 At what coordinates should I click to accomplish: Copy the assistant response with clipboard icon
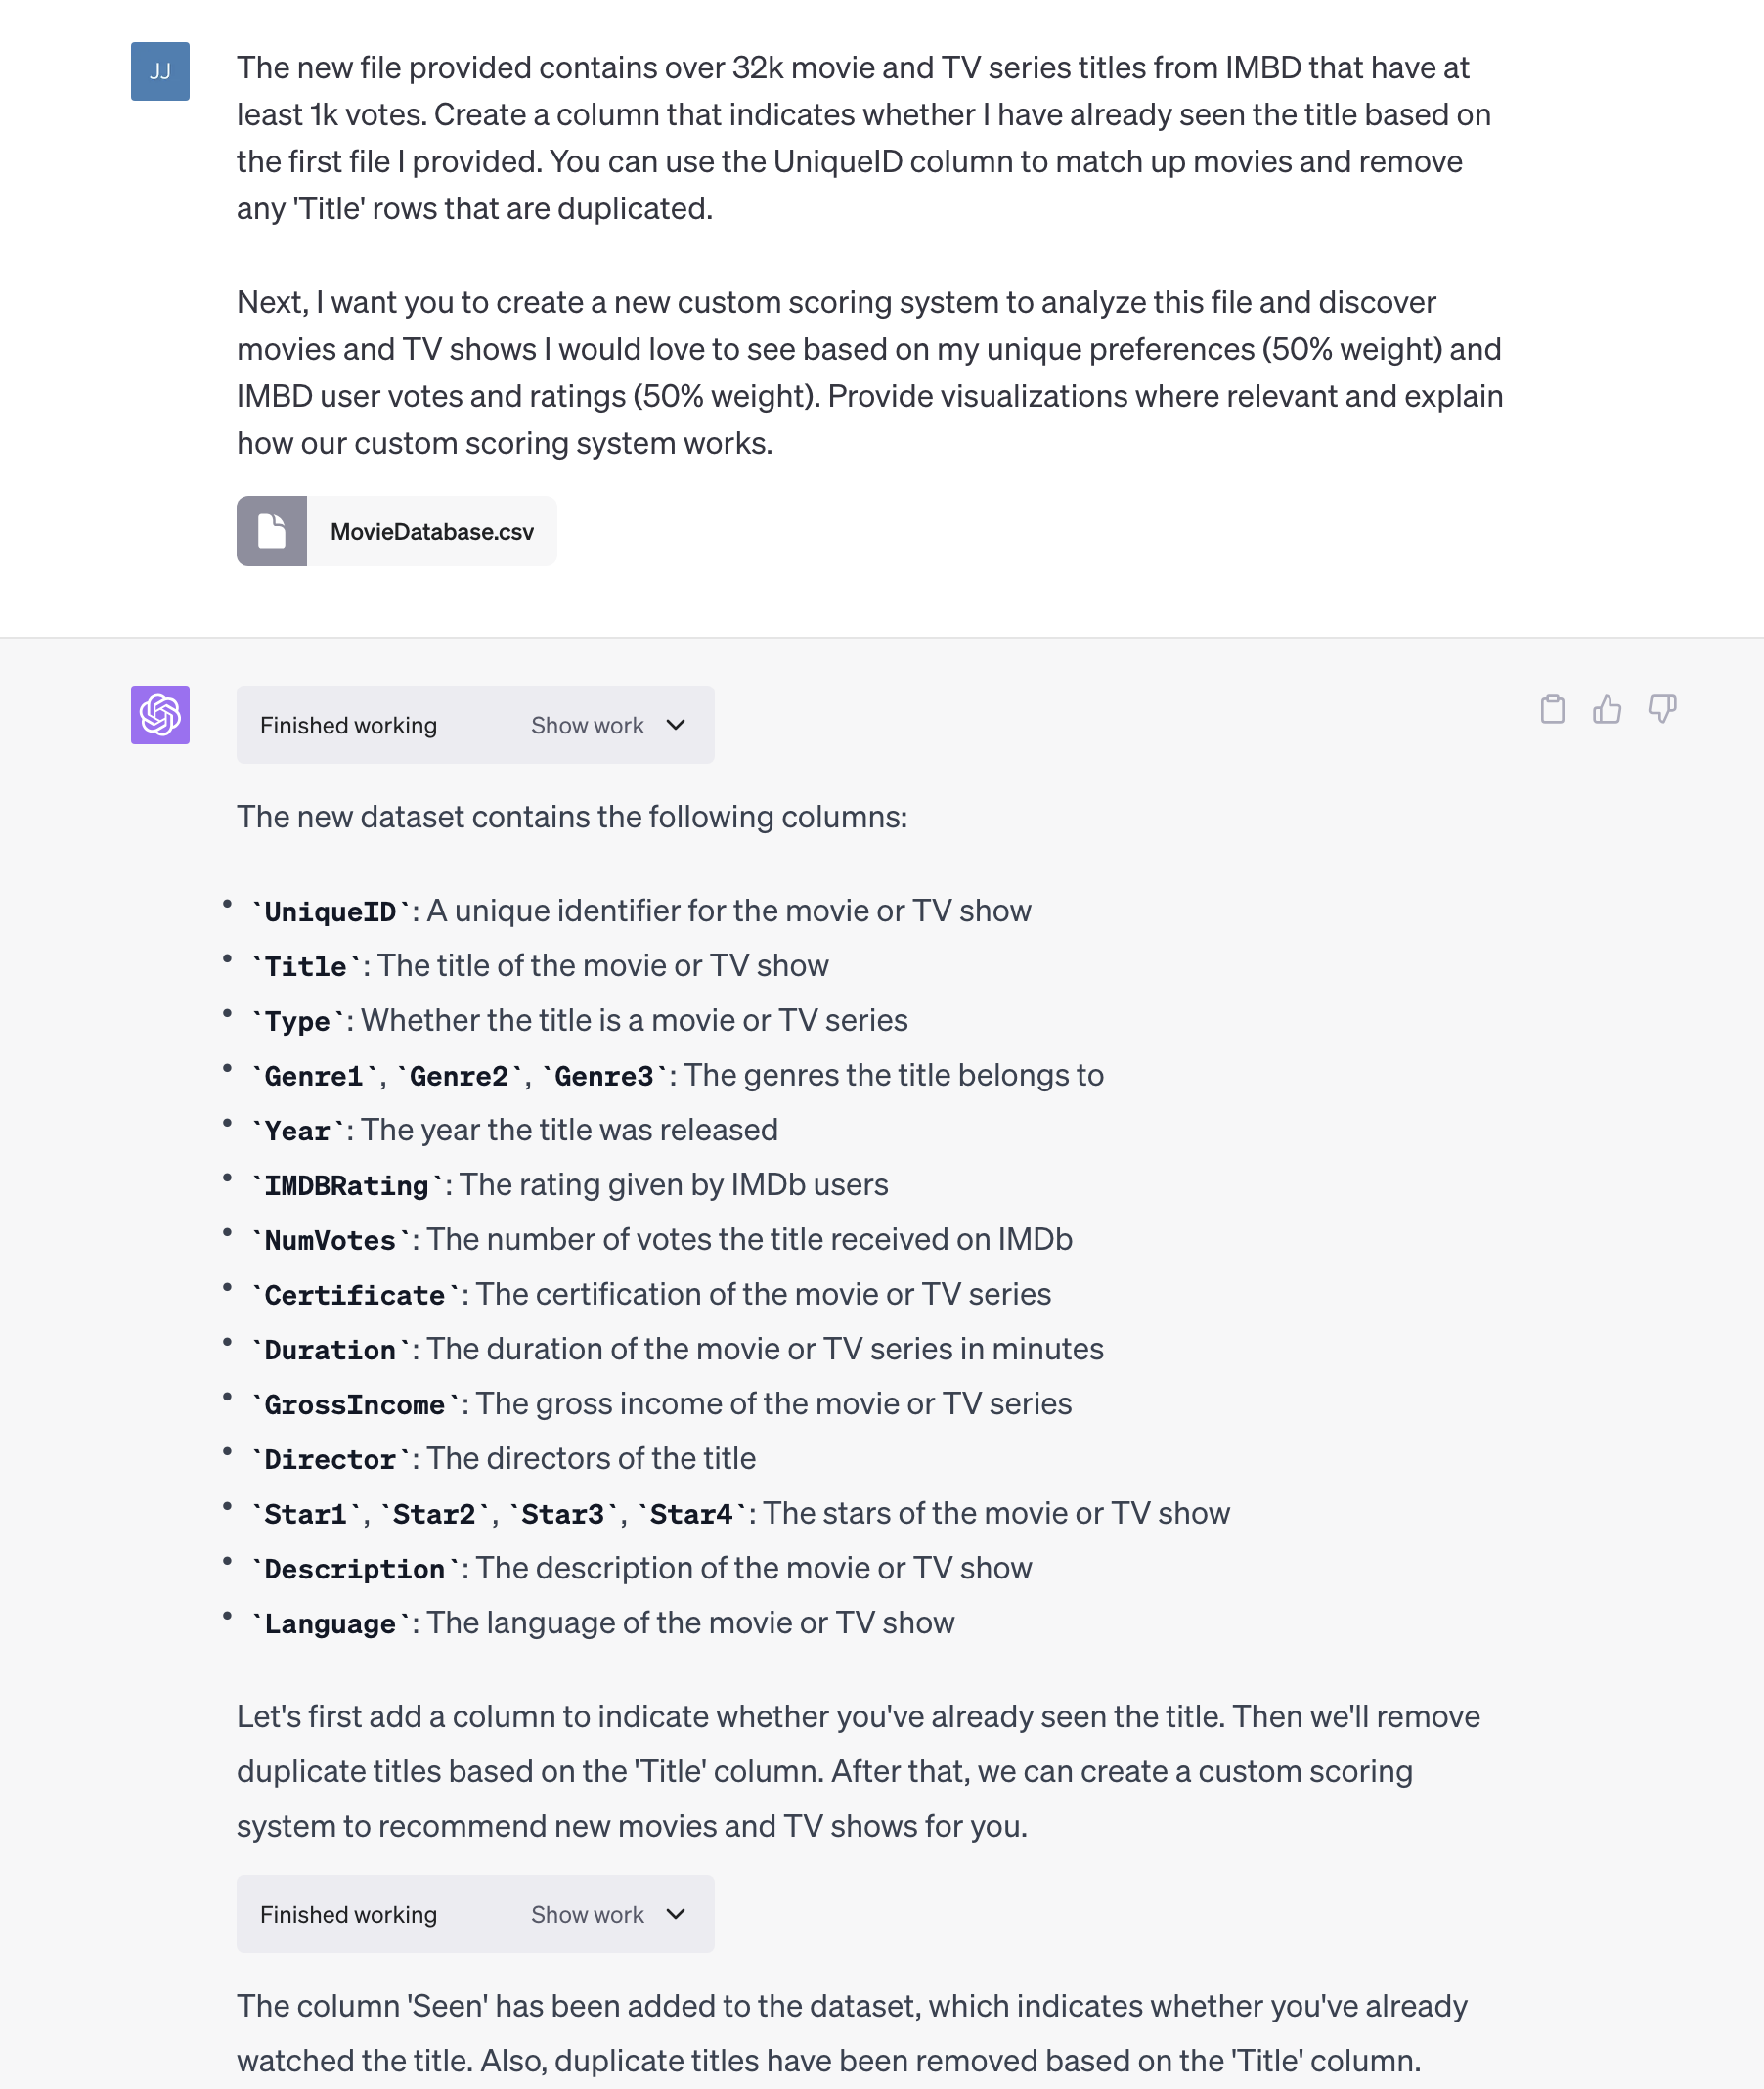click(1552, 709)
